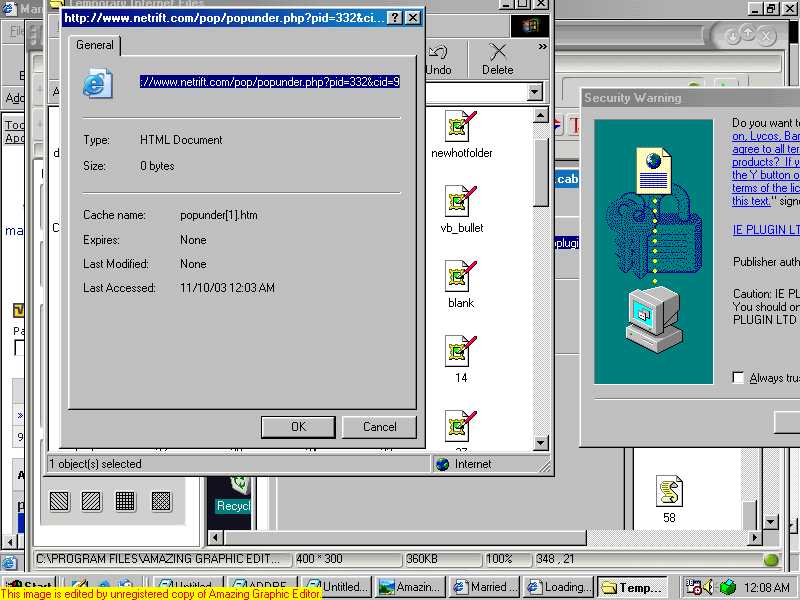Expand the address bar dropdown arrow
Image resolution: width=800 pixels, height=600 pixels.
tap(535, 92)
